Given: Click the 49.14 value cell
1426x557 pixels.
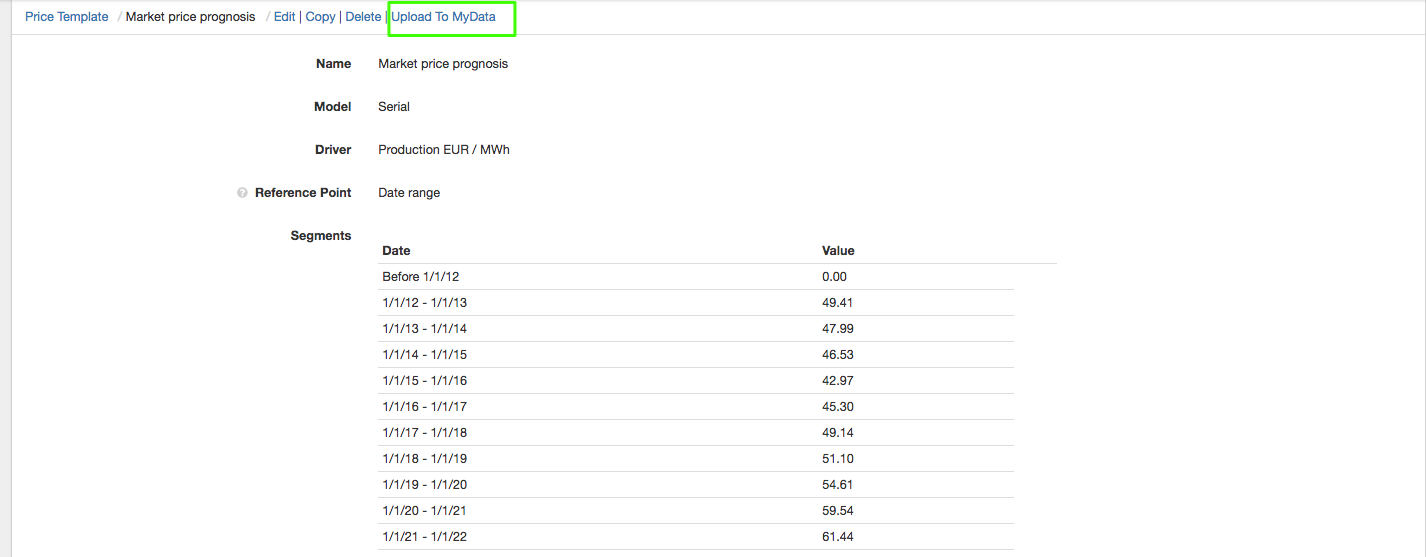Looking at the screenshot, I should coord(837,433).
